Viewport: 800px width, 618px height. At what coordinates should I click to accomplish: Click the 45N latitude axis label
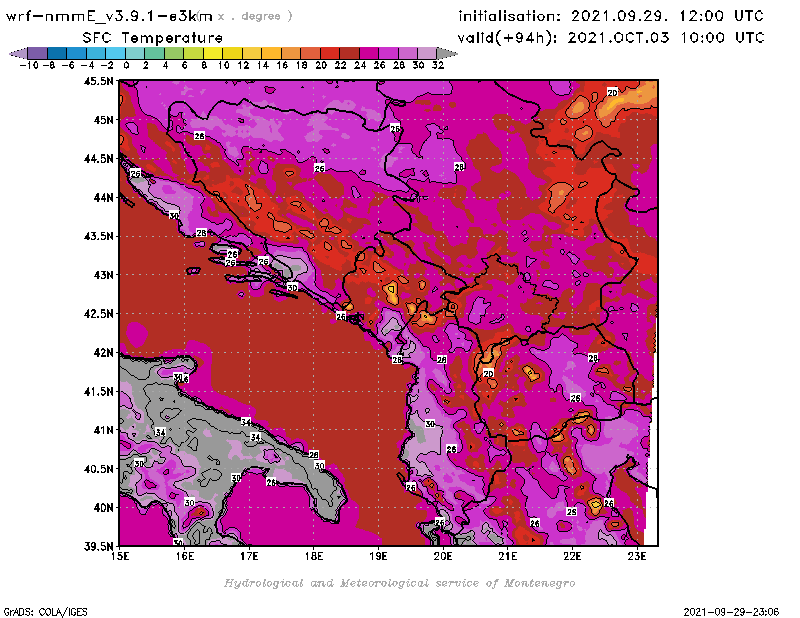tap(103, 120)
